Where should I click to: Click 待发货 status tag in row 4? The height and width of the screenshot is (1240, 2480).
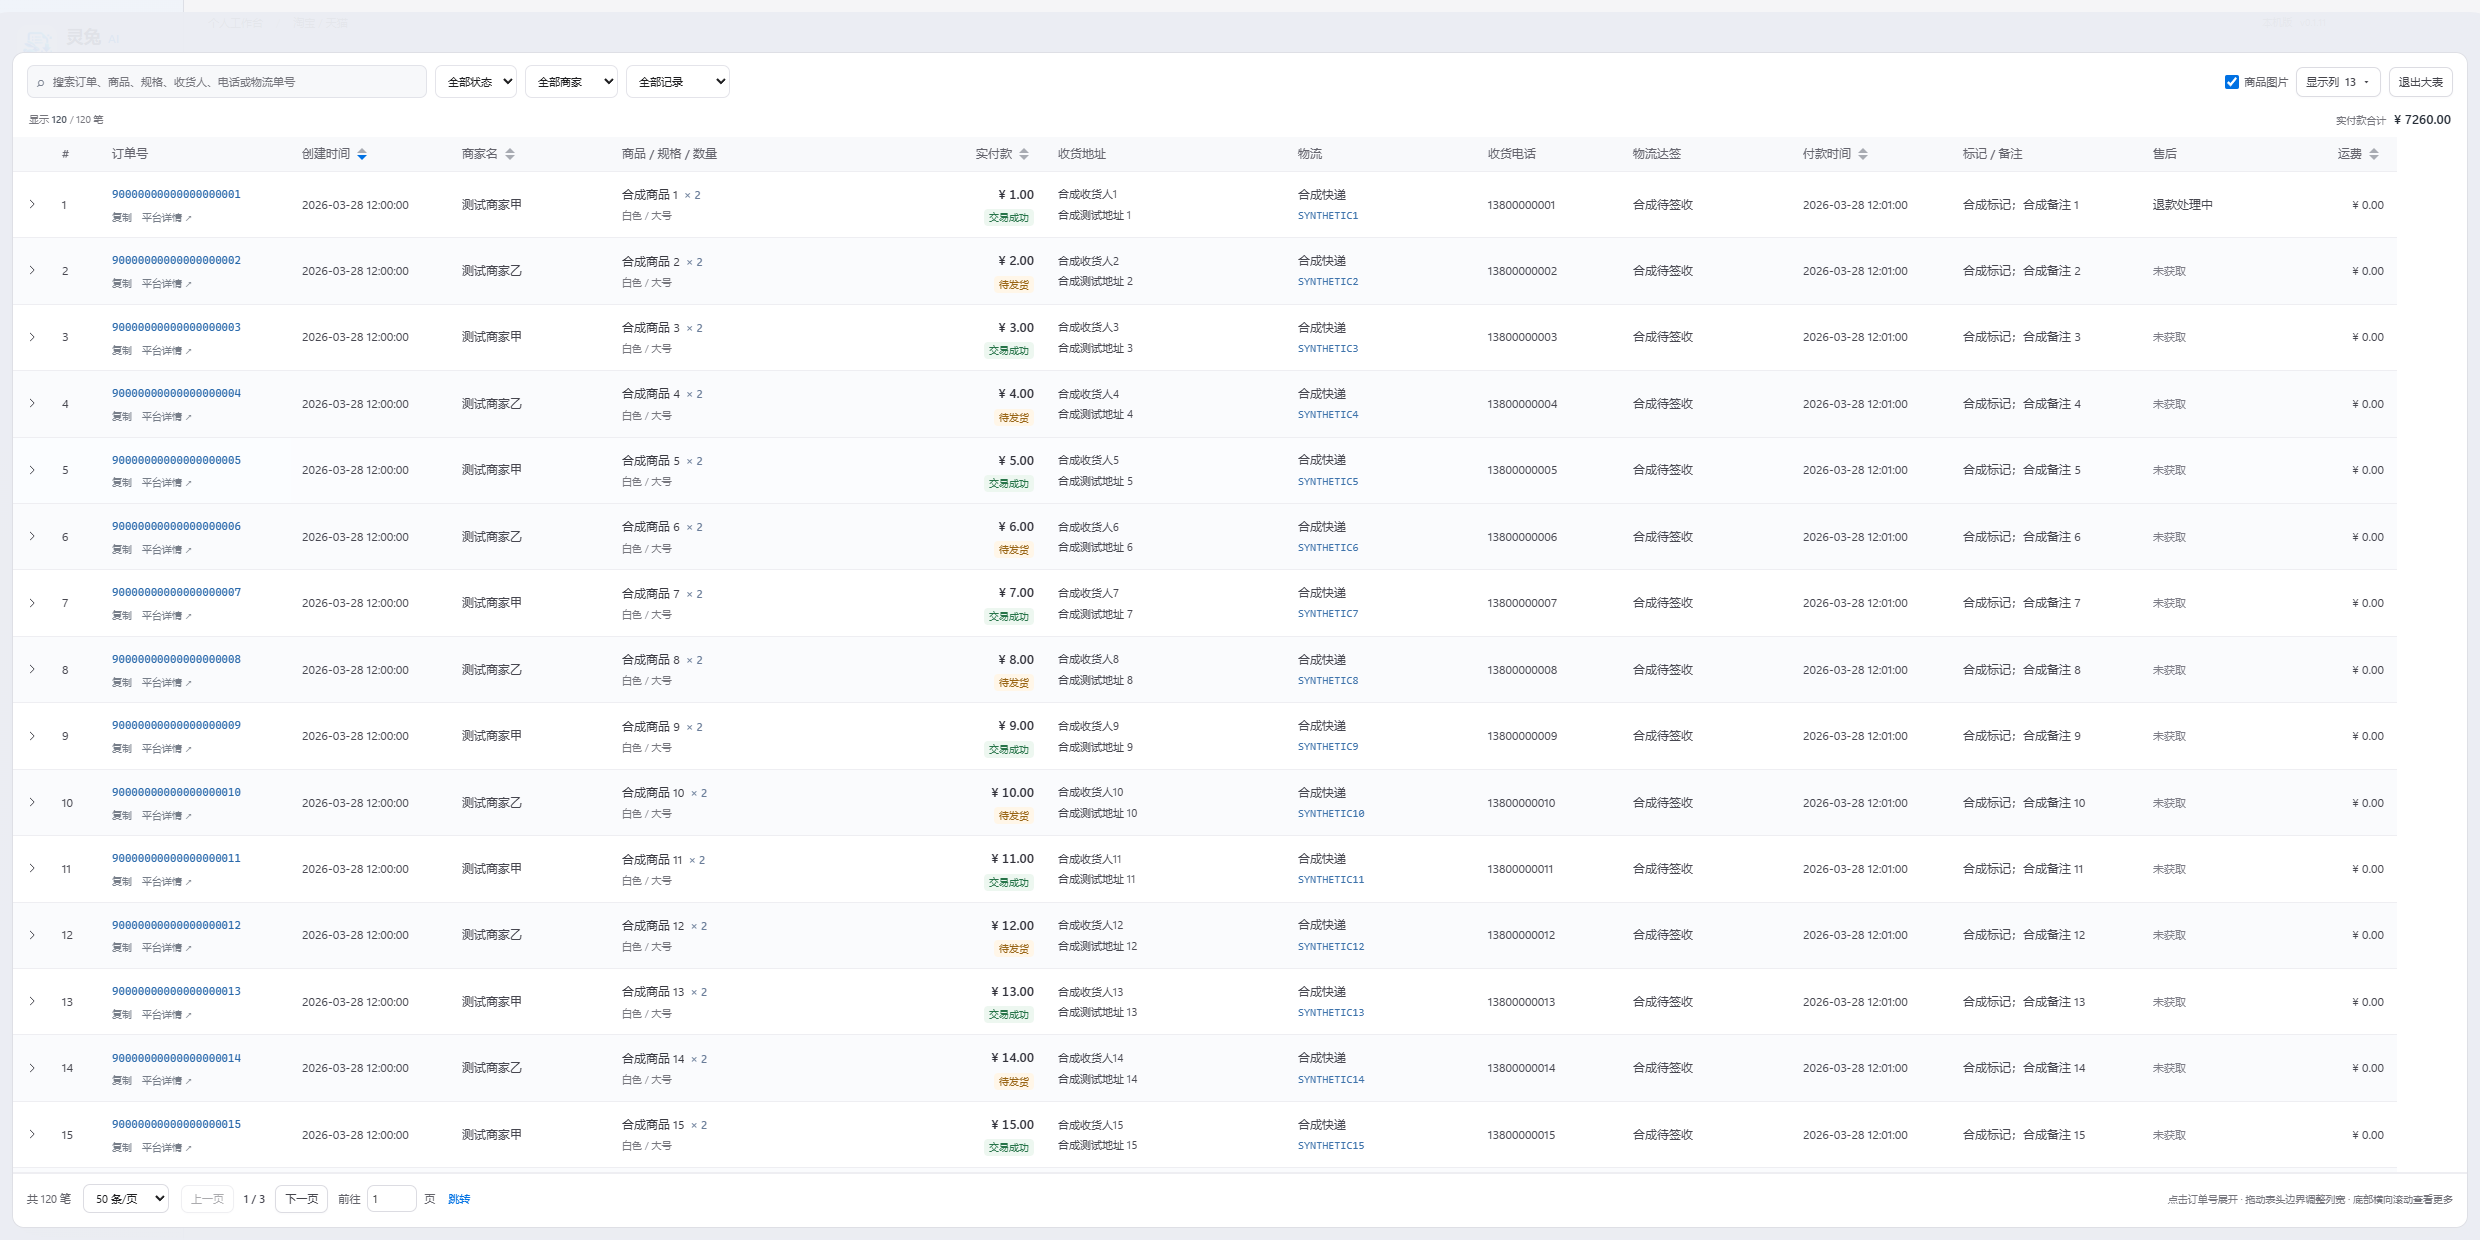(x=1013, y=418)
